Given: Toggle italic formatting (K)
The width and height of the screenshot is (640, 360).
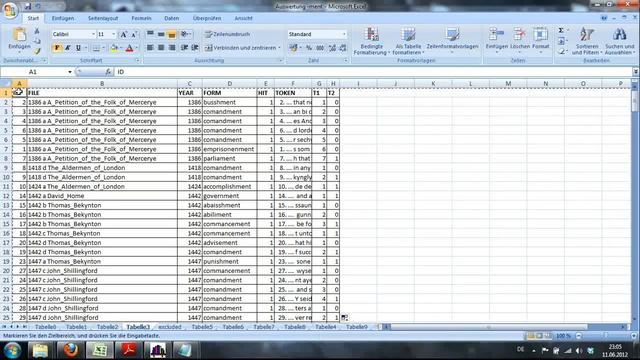Looking at the screenshot, I should click(x=68, y=48).
